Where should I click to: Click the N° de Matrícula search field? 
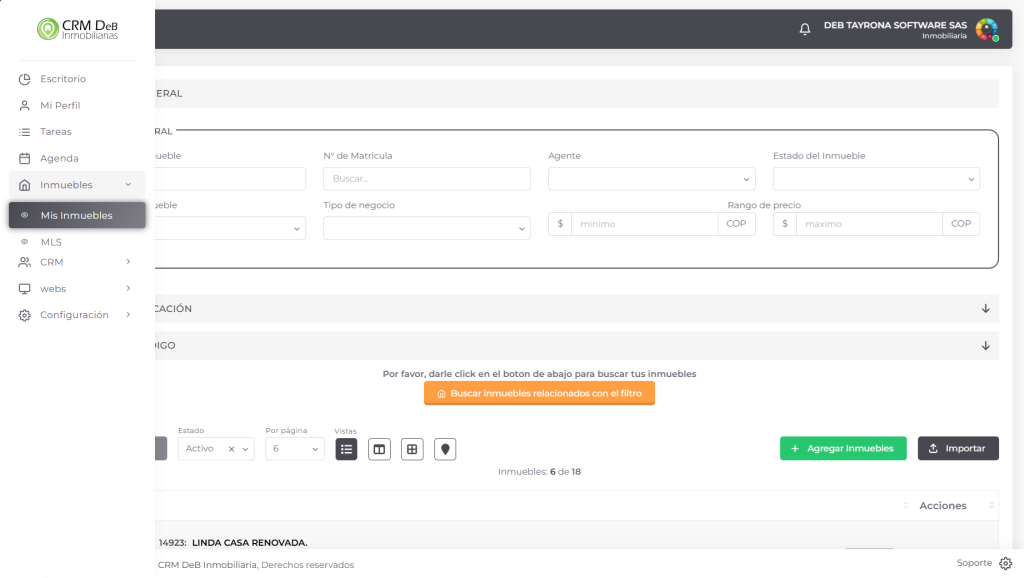click(426, 179)
